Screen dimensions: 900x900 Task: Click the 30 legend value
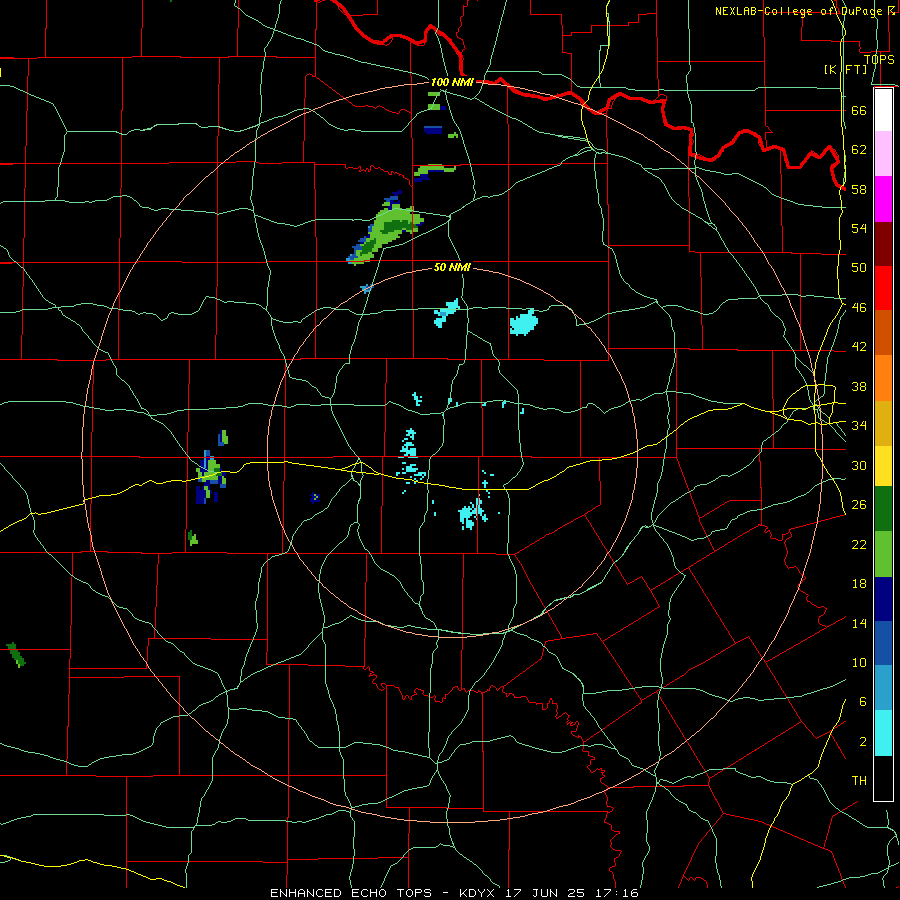859,465
